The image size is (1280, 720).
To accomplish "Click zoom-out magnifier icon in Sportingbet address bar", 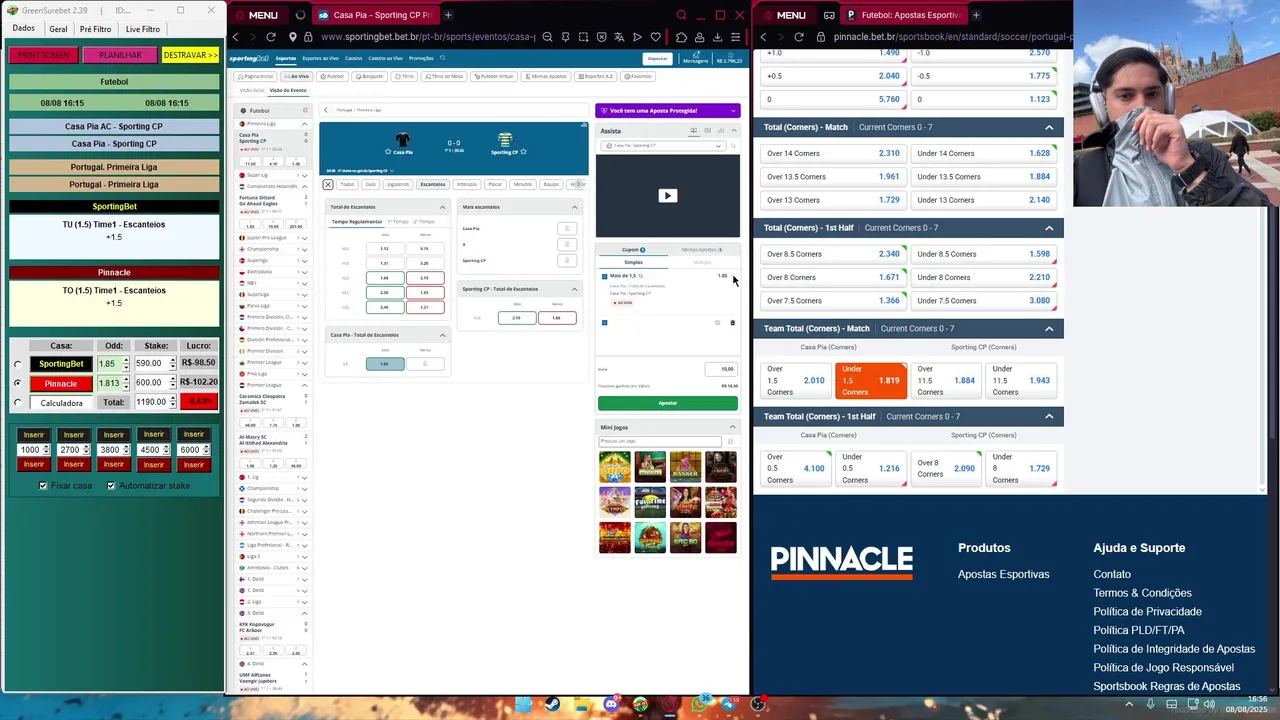I will click(x=548, y=37).
